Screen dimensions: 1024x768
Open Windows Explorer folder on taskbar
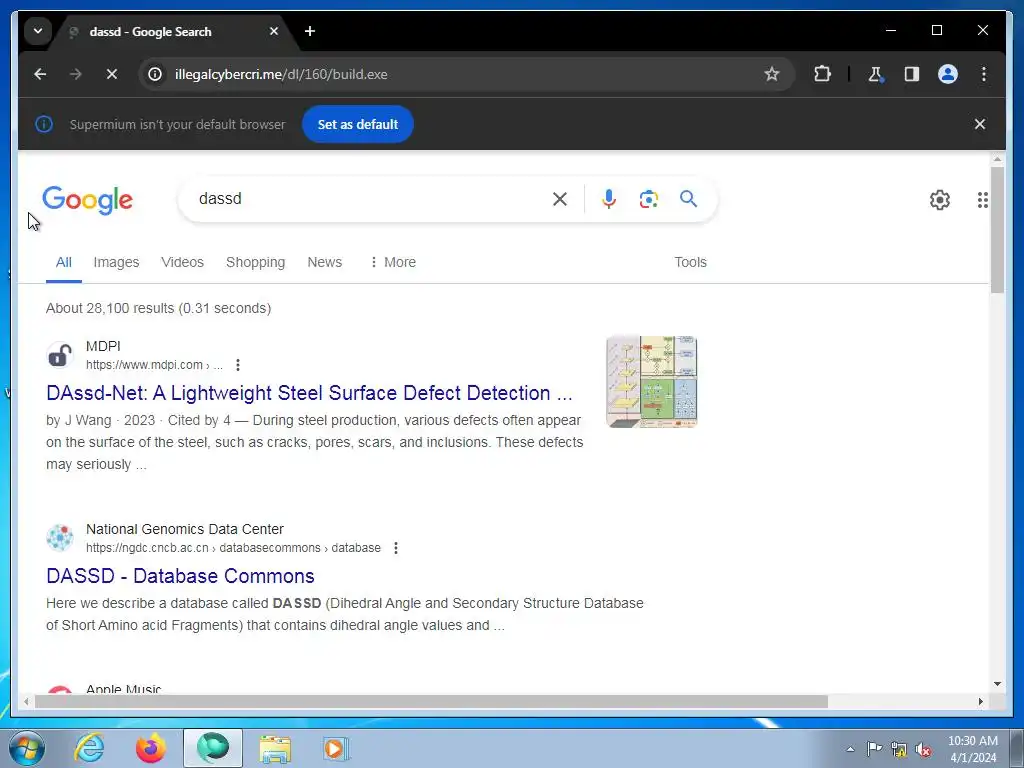[x=275, y=748]
